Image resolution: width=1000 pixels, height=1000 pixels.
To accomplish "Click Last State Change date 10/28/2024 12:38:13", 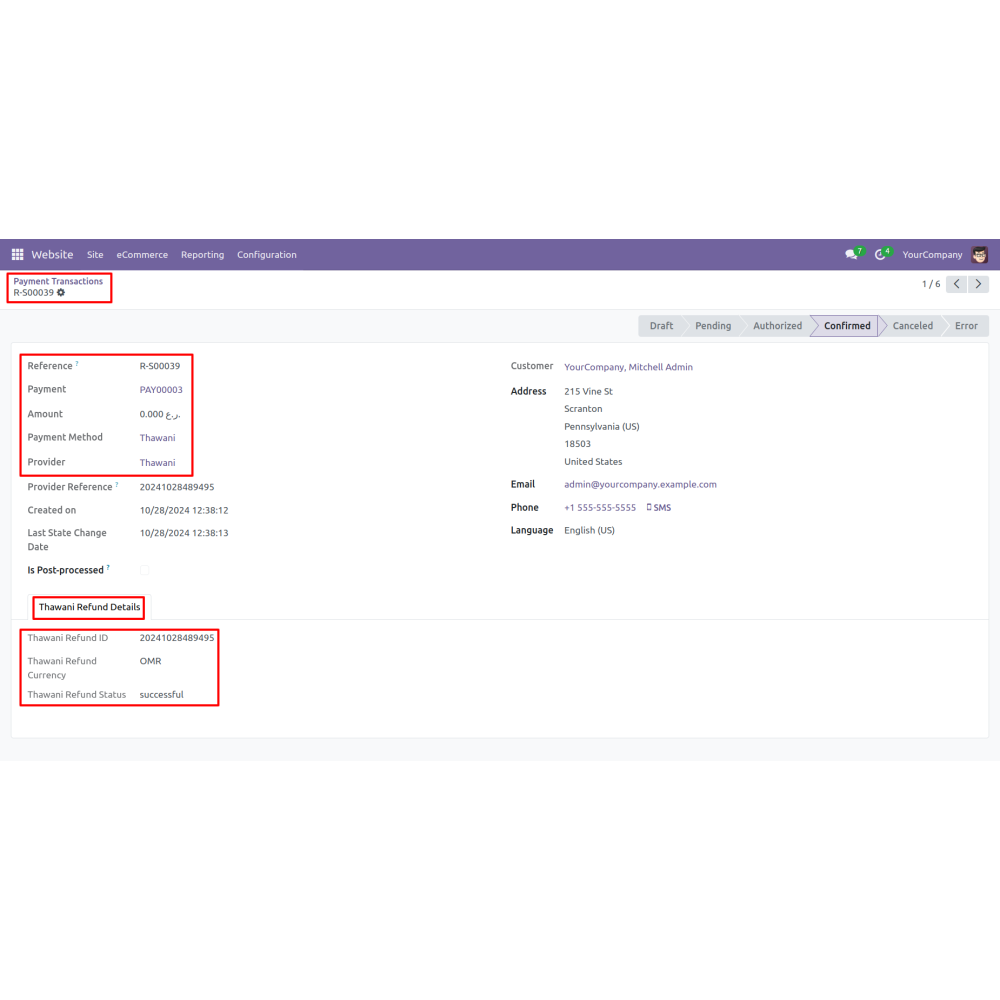I will [184, 533].
